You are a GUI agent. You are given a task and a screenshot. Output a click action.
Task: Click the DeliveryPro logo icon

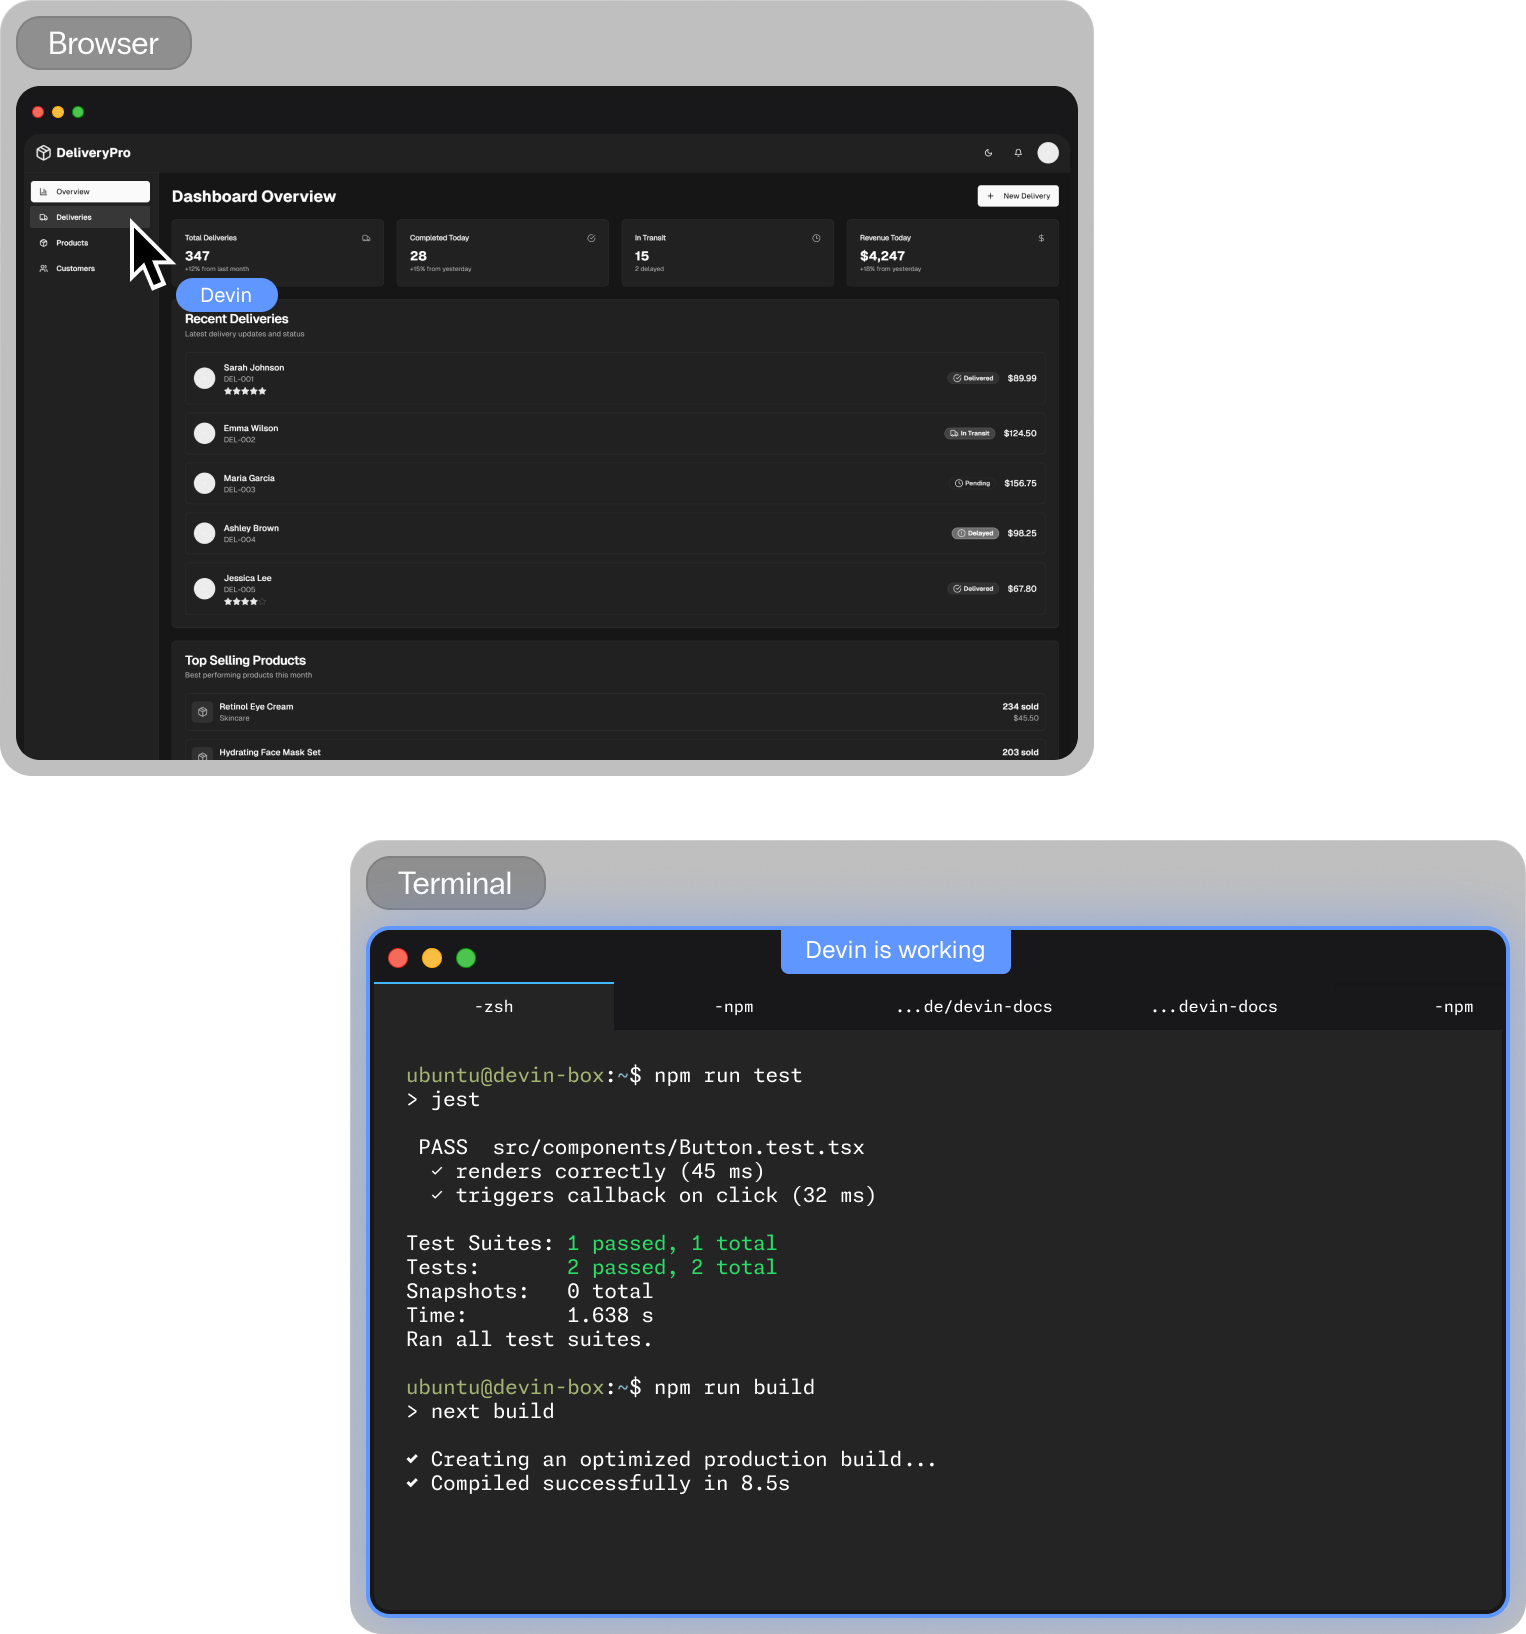point(43,153)
